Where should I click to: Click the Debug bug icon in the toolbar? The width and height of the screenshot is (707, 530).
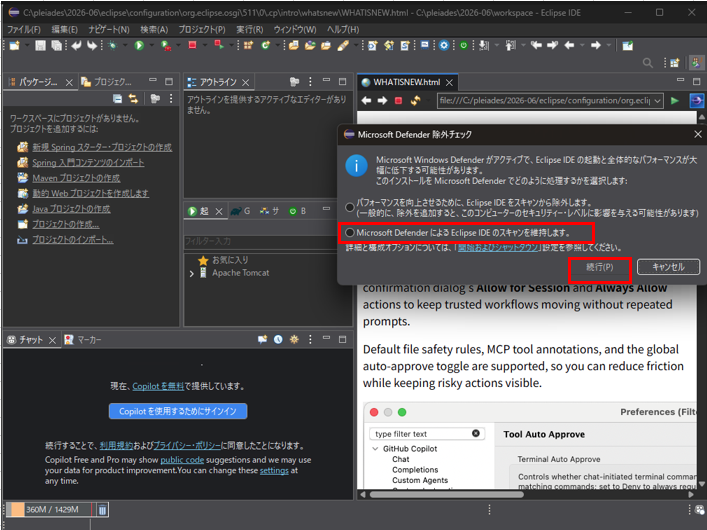click(x=113, y=46)
